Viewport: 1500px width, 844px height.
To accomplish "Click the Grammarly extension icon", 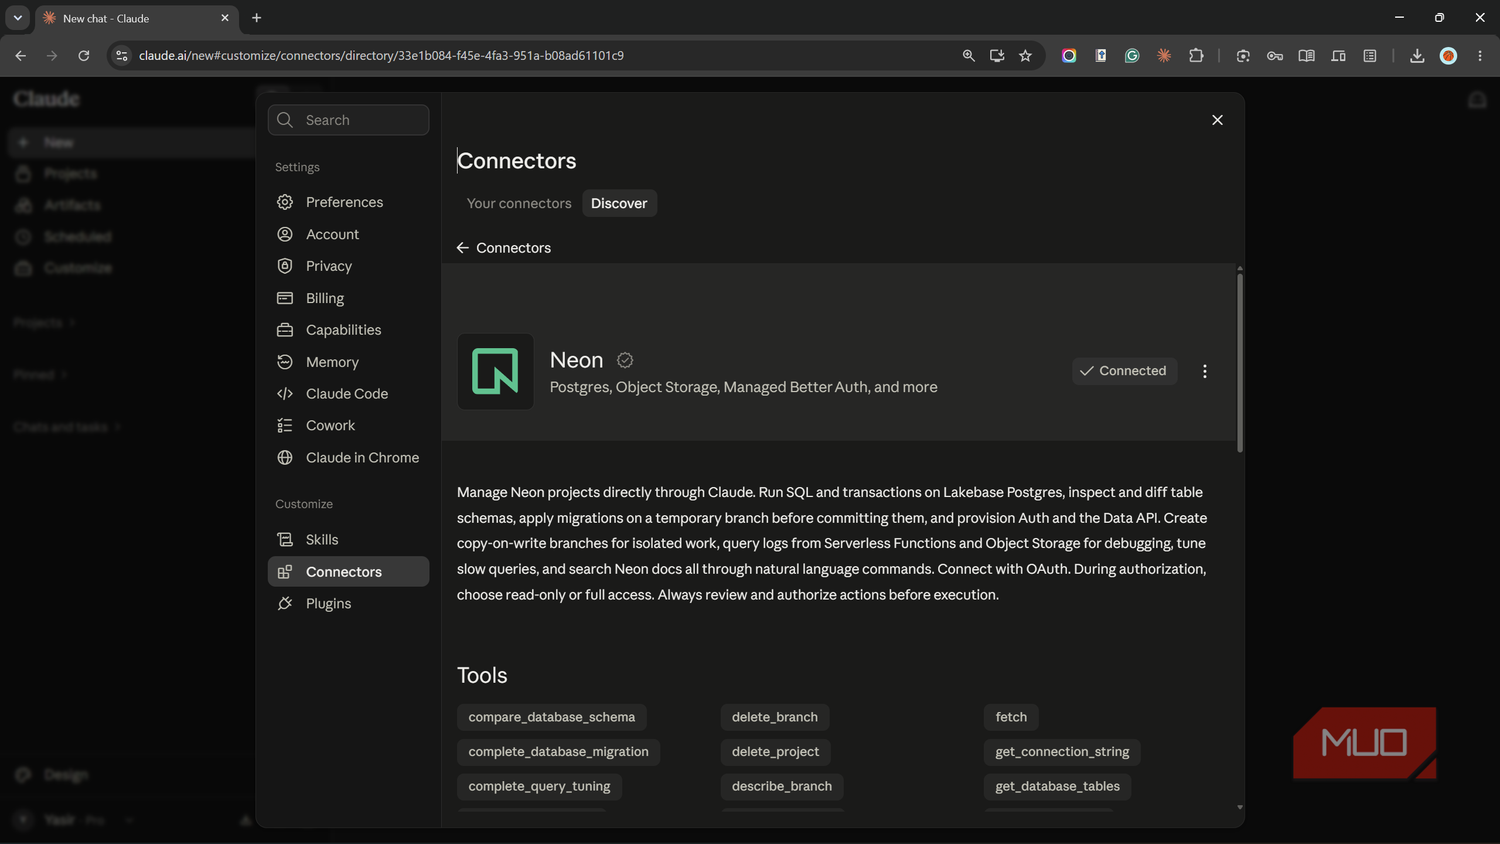I will pos(1132,56).
